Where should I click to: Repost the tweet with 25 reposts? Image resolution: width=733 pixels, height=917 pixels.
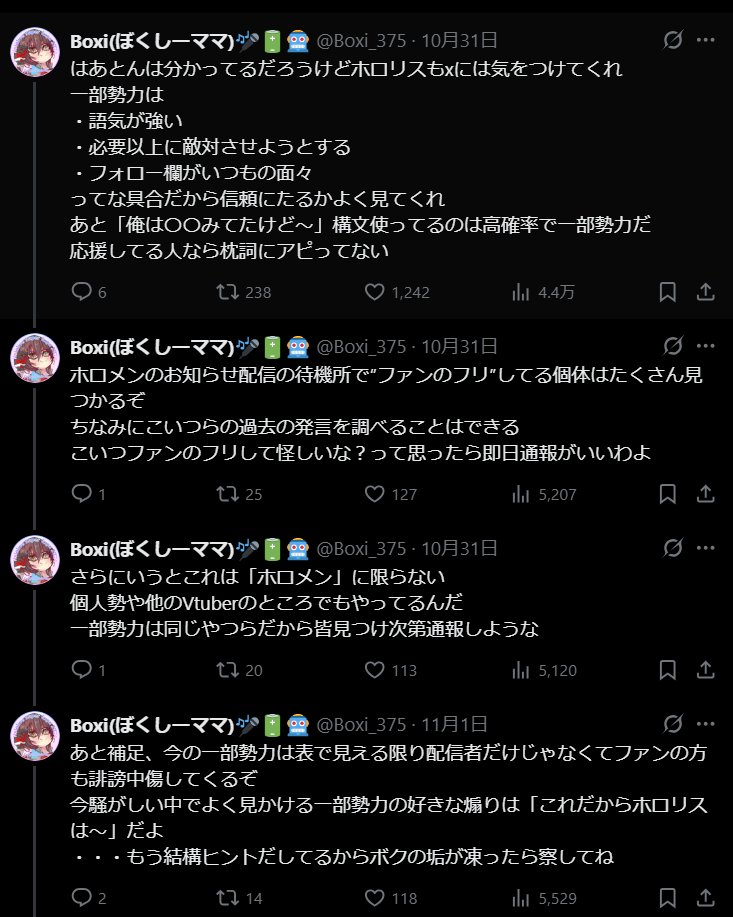229,494
